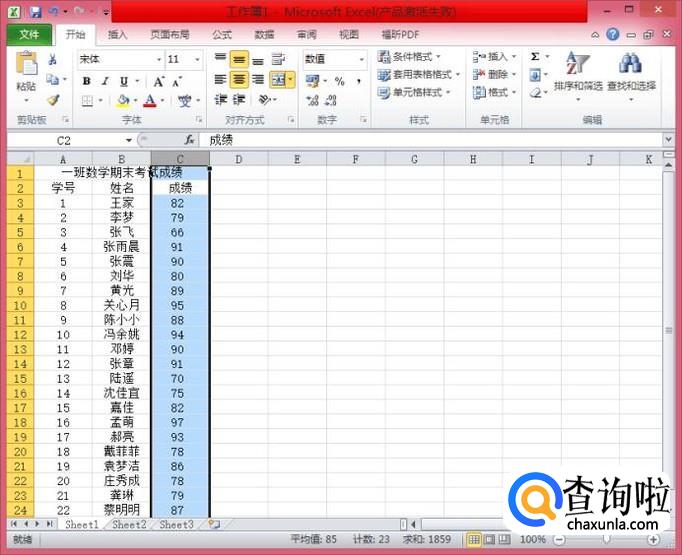The width and height of the screenshot is (682, 555).
Task: Toggle Bold formatting
Action: point(87,81)
